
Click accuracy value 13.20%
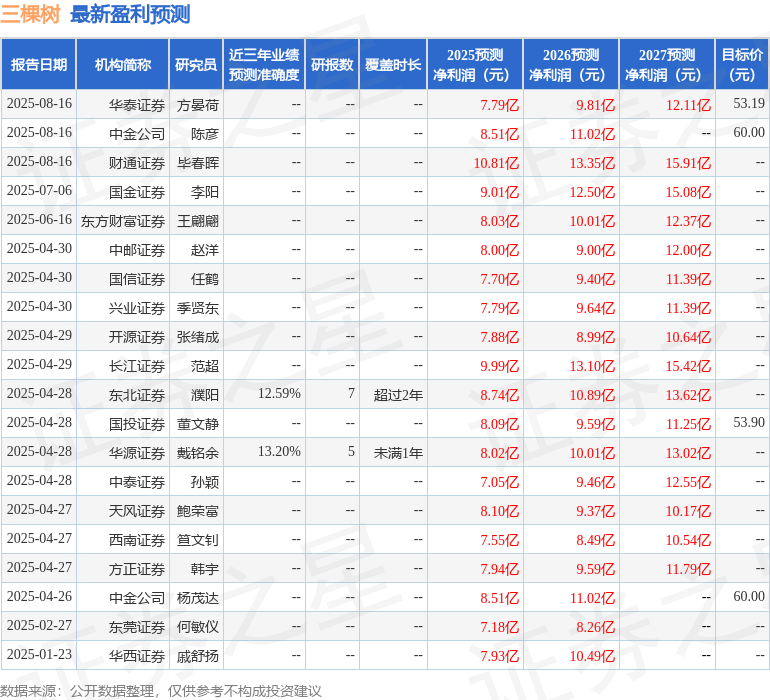tap(279, 451)
